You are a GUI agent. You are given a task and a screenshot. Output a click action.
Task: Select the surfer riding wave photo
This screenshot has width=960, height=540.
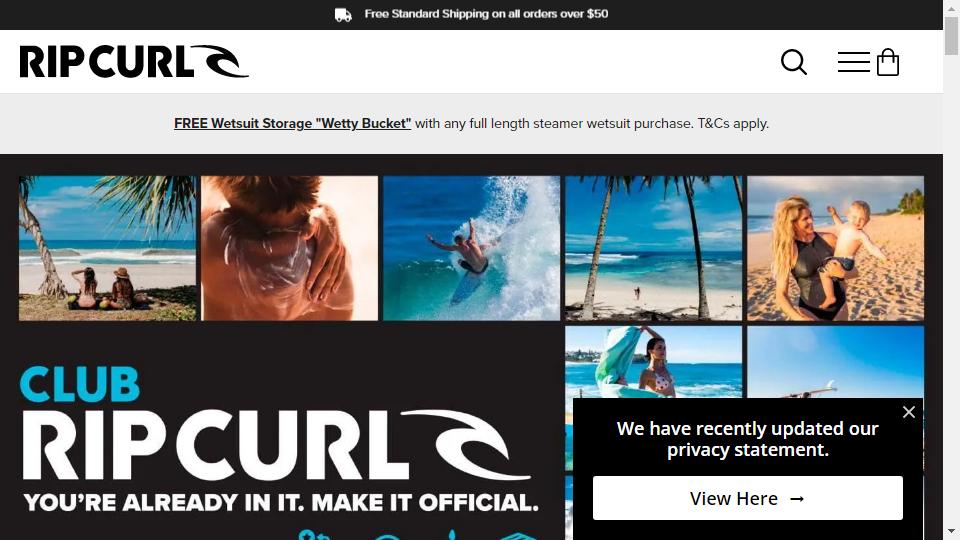(471, 248)
